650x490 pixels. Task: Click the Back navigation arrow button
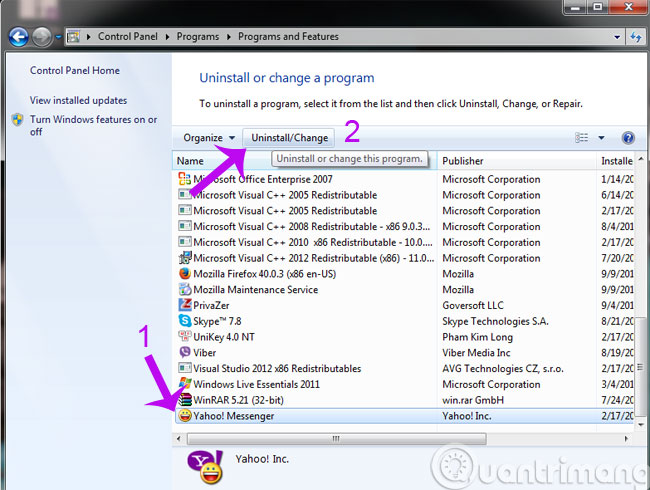coord(18,37)
